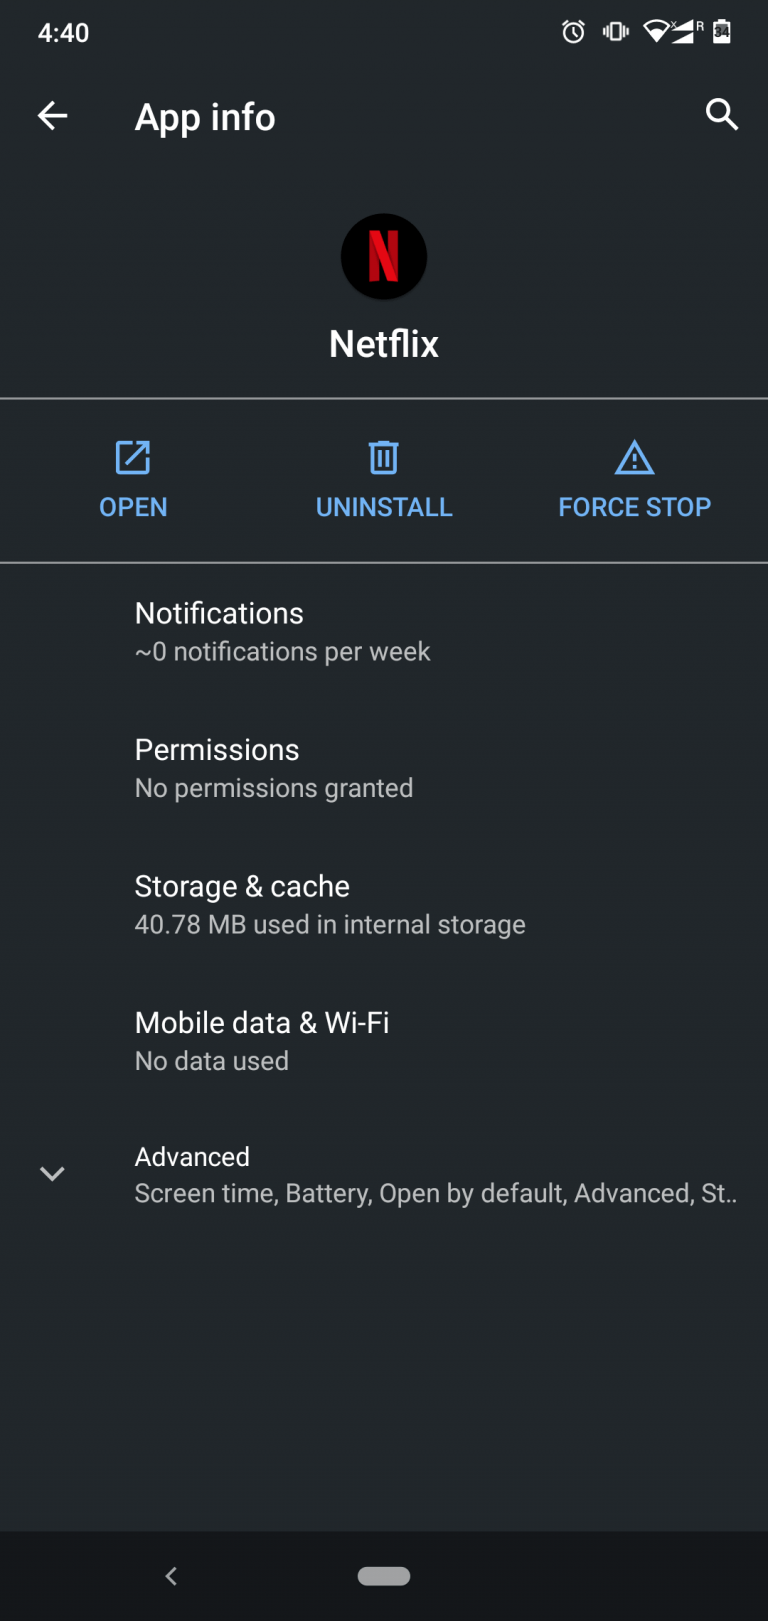Tap the Uninstall trash can icon
This screenshot has width=768, height=1621.
point(384,458)
